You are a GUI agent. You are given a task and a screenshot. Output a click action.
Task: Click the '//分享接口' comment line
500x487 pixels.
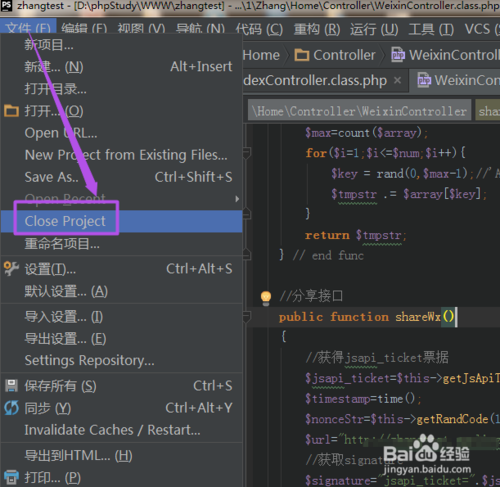(311, 296)
